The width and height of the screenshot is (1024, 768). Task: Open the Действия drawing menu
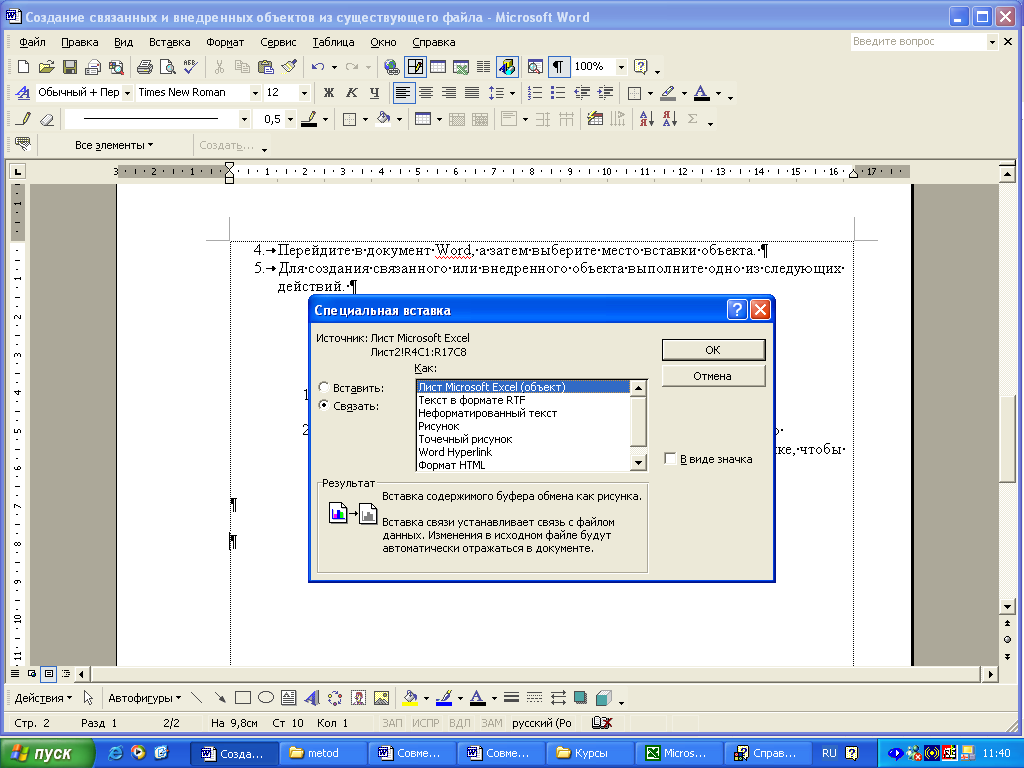[43, 698]
